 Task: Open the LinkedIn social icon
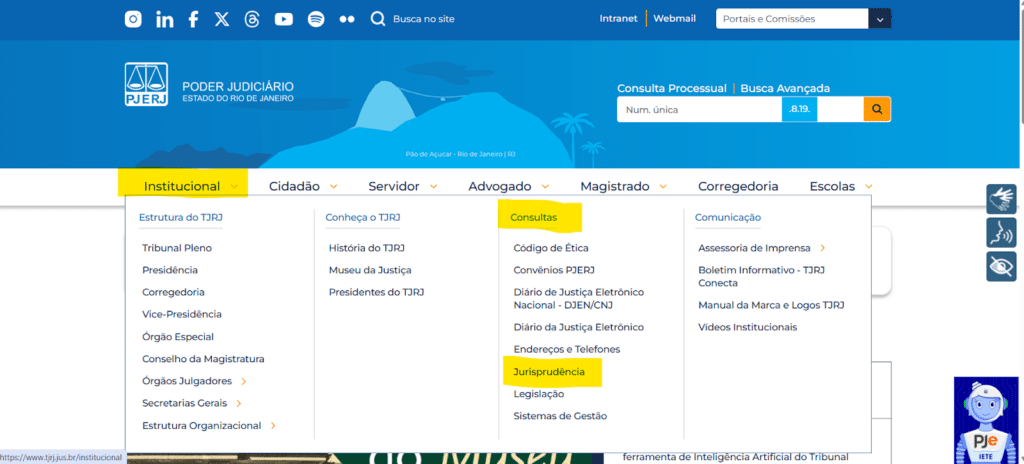click(164, 19)
